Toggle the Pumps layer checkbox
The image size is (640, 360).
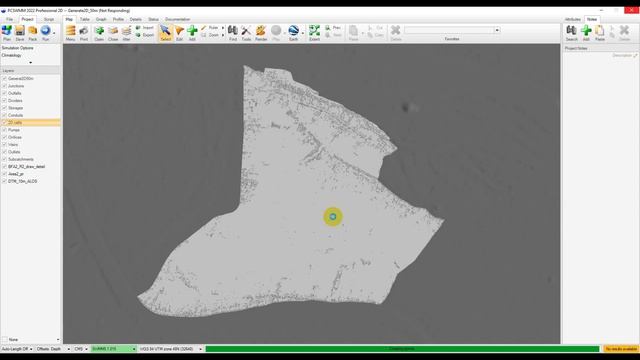(x=4, y=130)
